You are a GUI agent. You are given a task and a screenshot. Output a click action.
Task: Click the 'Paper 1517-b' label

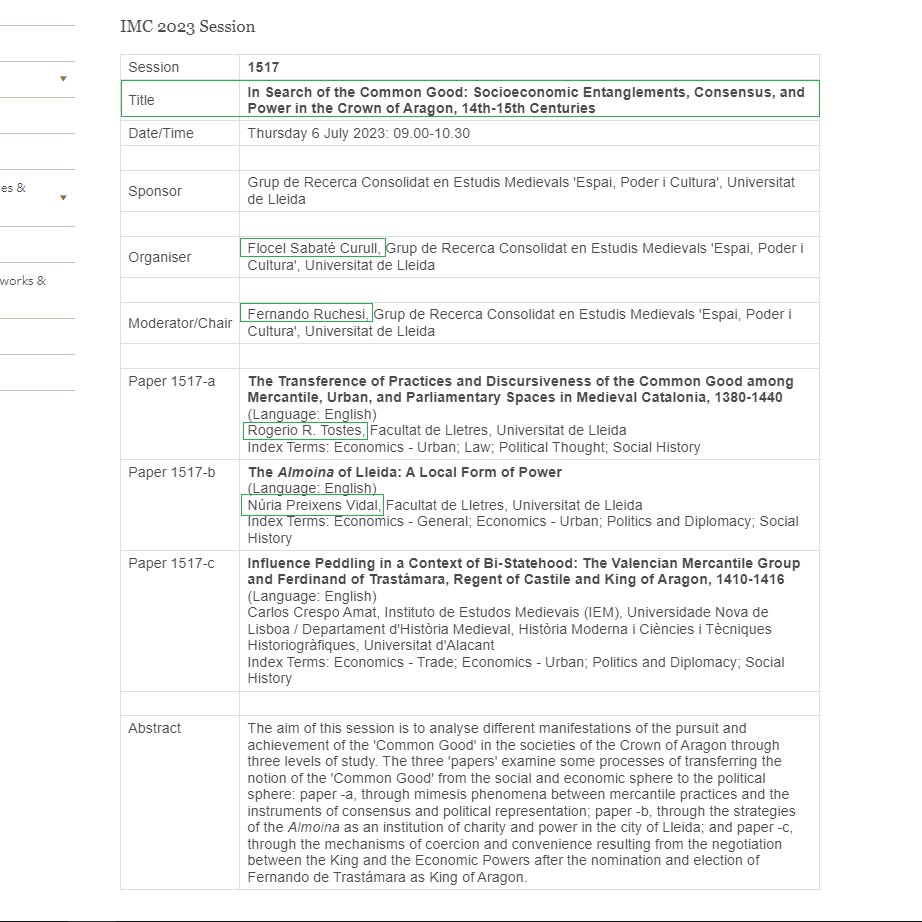(172, 472)
